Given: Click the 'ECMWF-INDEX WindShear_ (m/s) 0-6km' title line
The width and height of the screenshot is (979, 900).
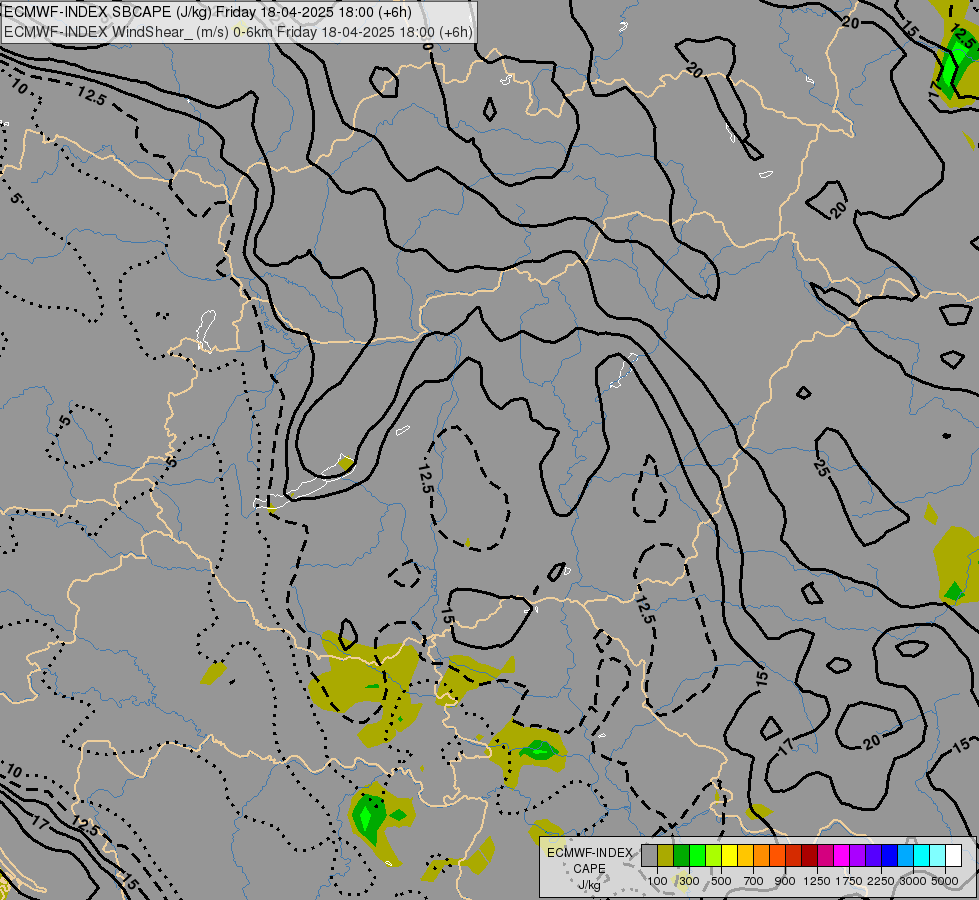Looking at the screenshot, I should click(238, 32).
